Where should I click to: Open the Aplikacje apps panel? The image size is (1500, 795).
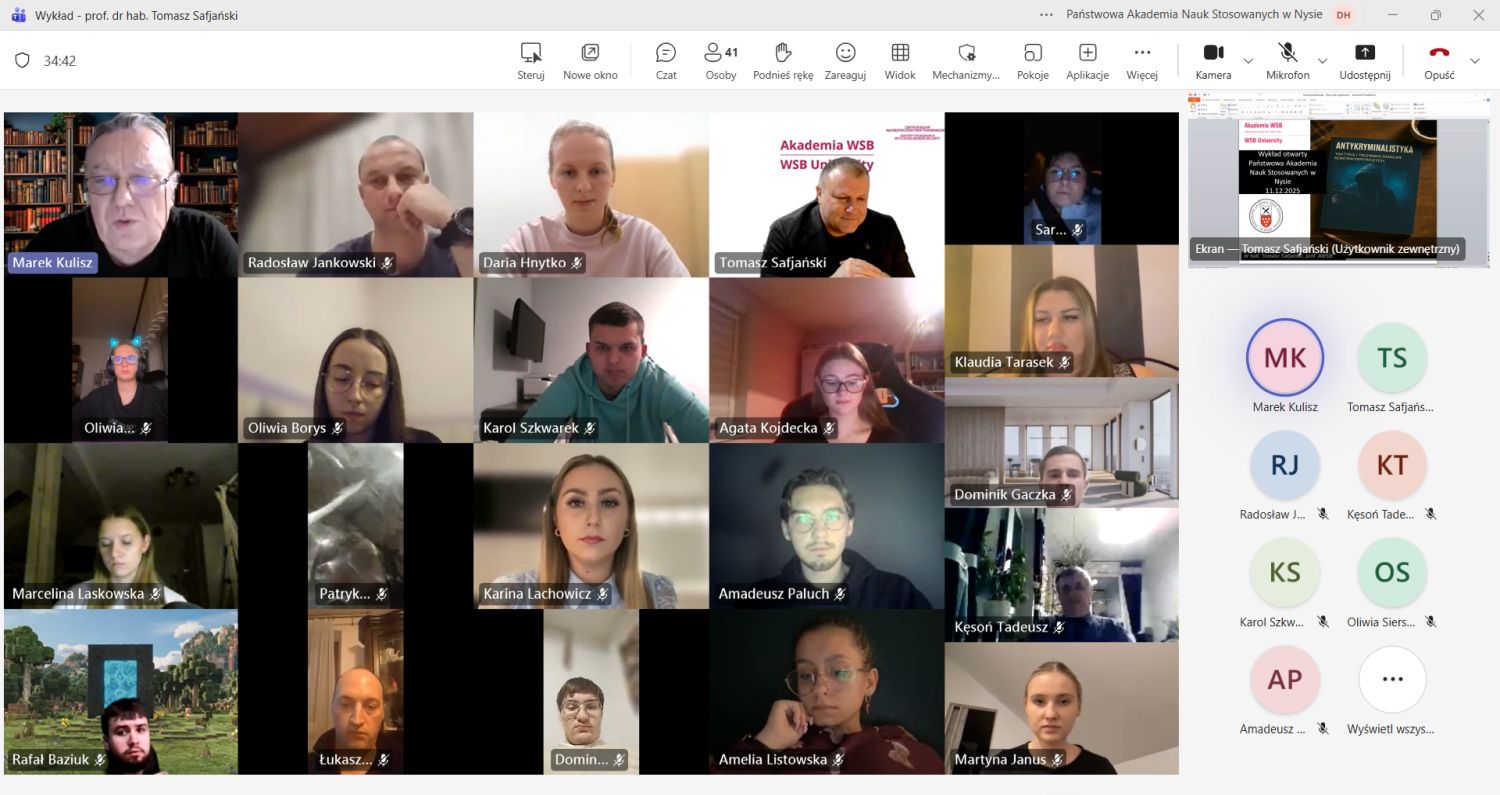(x=1087, y=60)
